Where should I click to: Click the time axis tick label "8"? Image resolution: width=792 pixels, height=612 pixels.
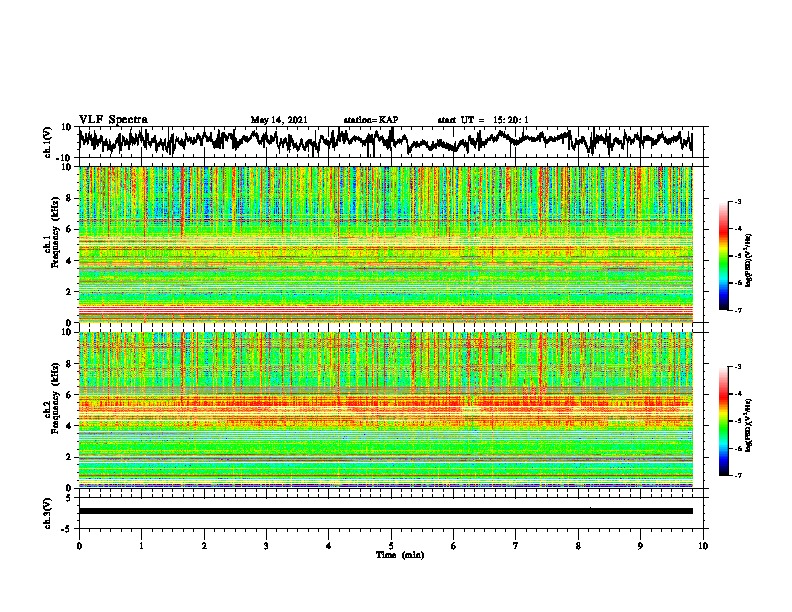point(578,546)
